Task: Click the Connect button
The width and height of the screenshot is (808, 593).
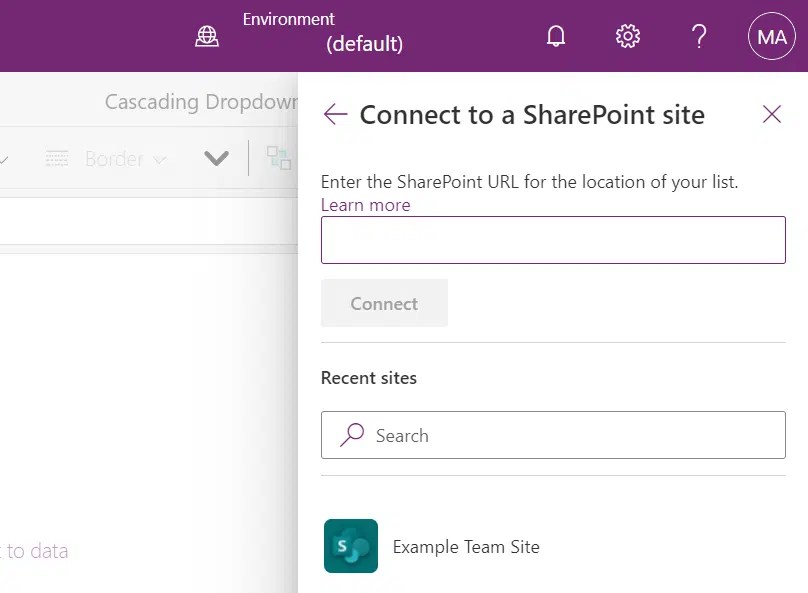Action: point(384,303)
